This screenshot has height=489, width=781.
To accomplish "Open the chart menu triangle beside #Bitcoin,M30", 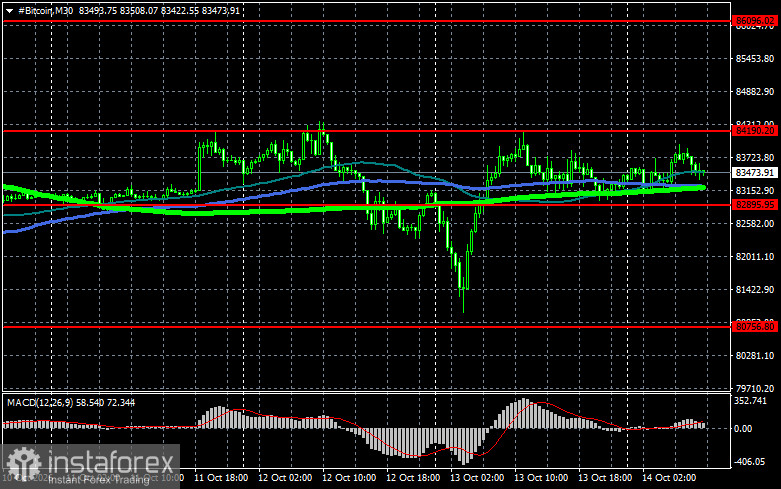I will 9,10.
